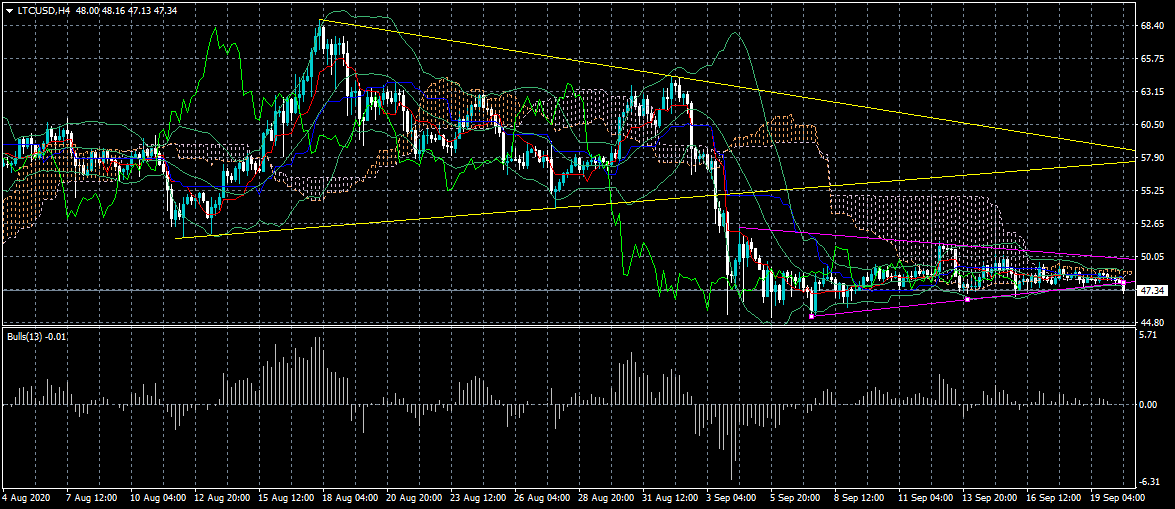This screenshot has height=509, width=1175.
Task: Open the triangle menu beside LTCUSD,H4
Action: [x=9, y=10]
